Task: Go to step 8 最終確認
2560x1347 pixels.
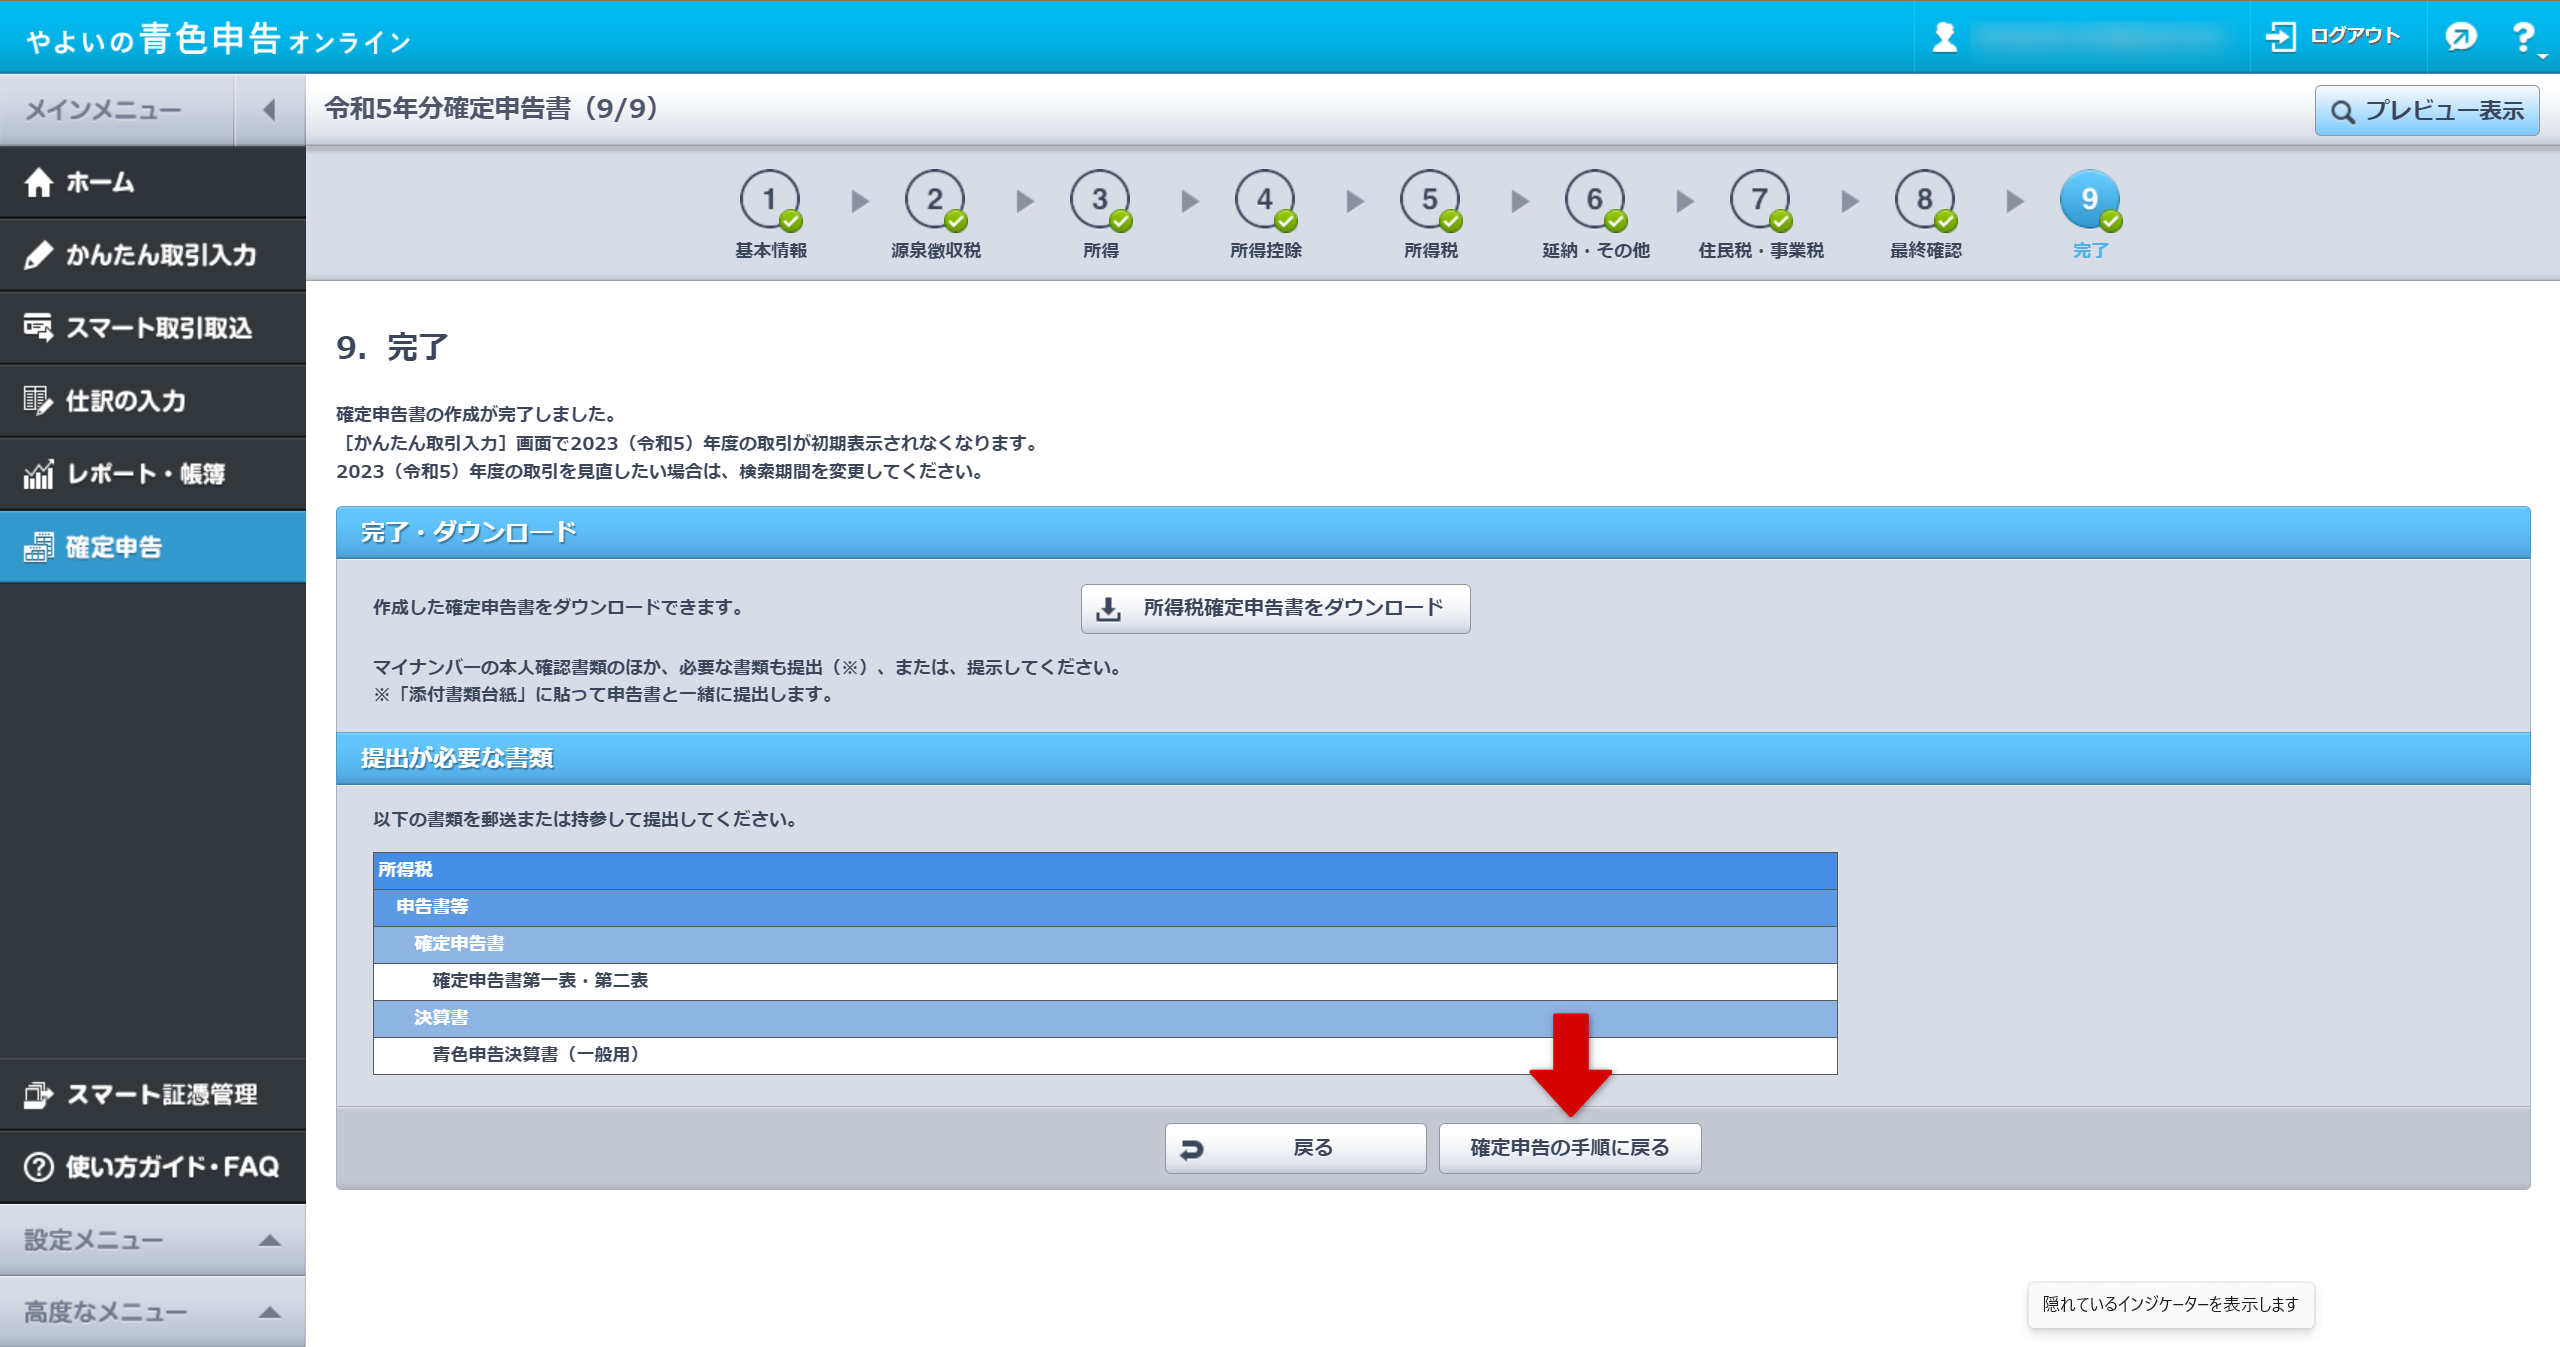Action: [x=1924, y=201]
